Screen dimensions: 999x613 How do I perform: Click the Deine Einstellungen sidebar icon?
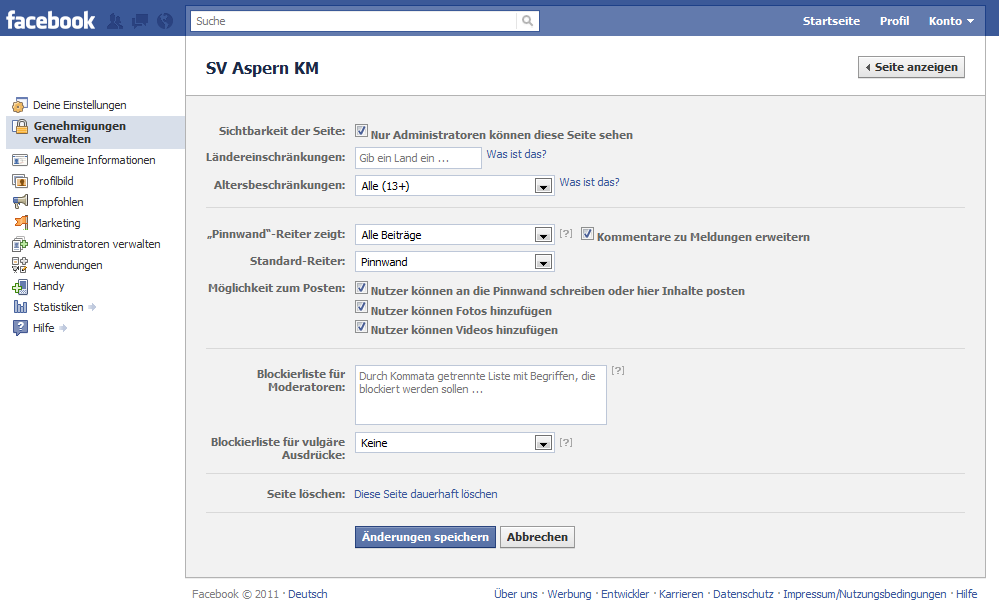coord(20,105)
